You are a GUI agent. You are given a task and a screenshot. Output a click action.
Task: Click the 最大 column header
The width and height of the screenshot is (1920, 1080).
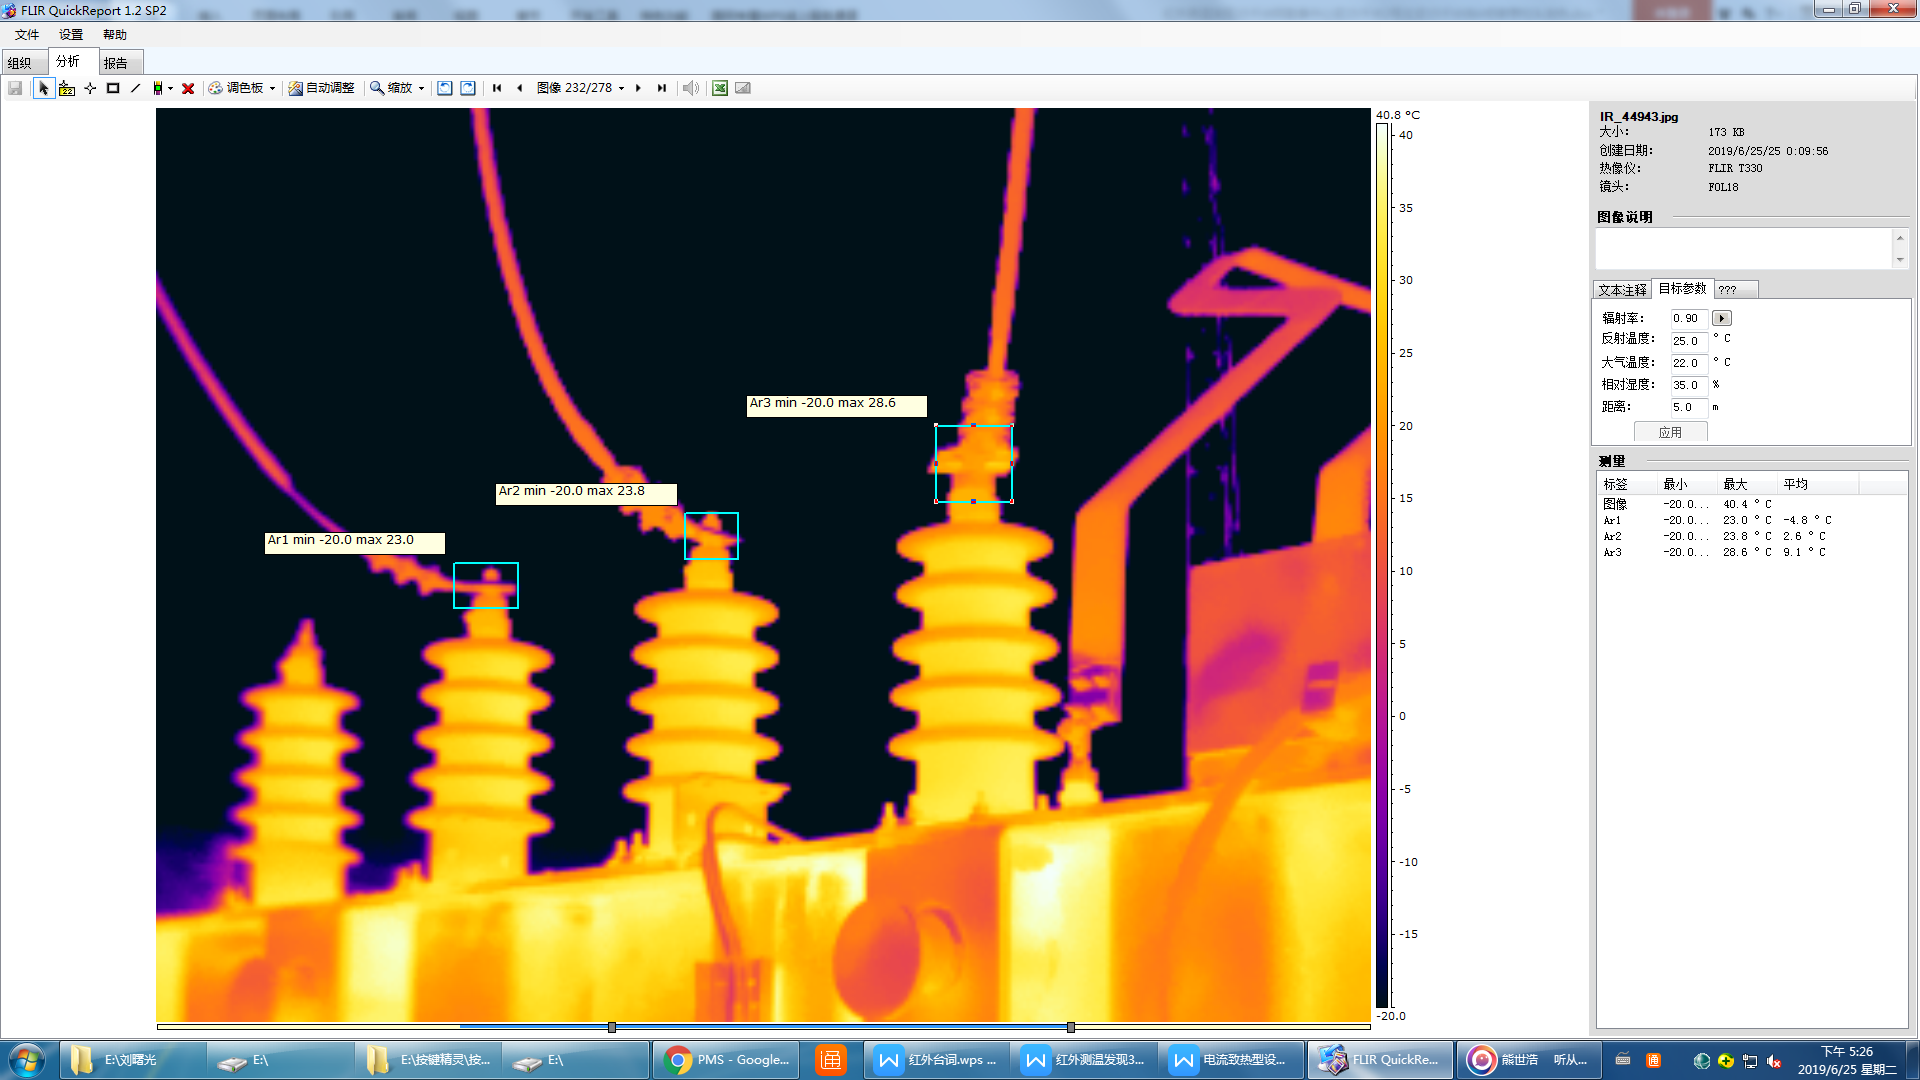click(x=1747, y=484)
